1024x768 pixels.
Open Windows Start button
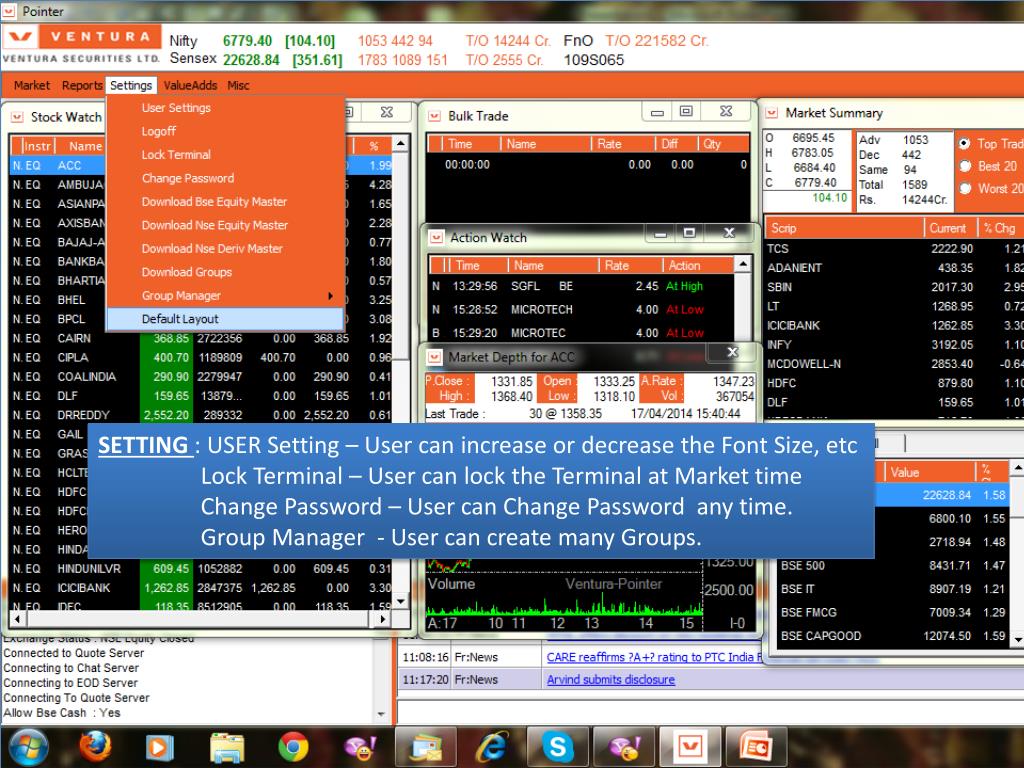[x=28, y=748]
